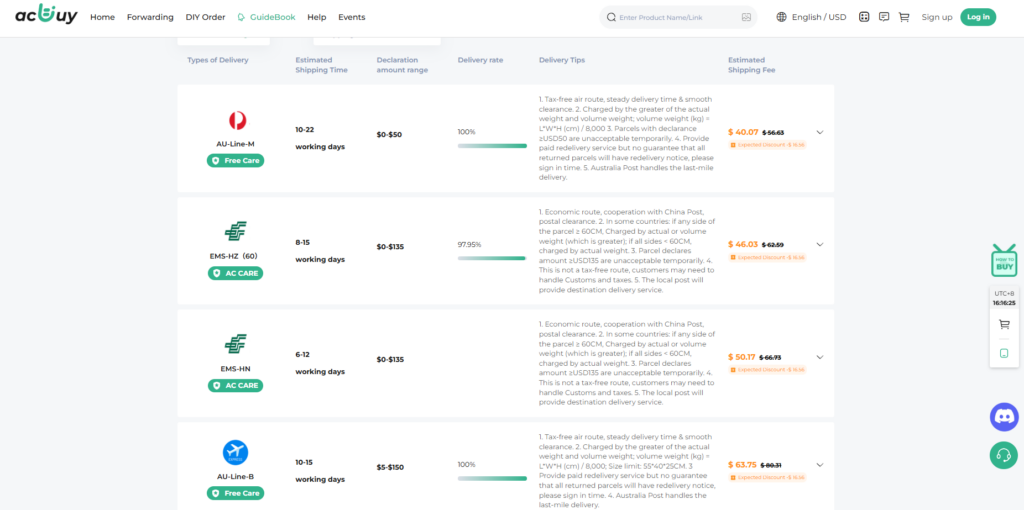Click the cart icon in side widget
Viewport: 1024px width, 510px height.
pos(1004,324)
